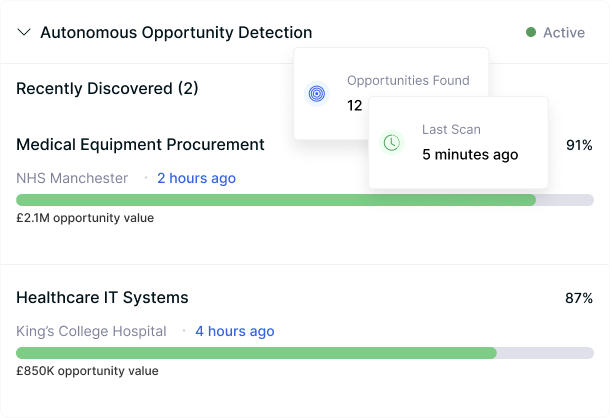
Task: Click the Last Scan card label
Action: point(451,130)
